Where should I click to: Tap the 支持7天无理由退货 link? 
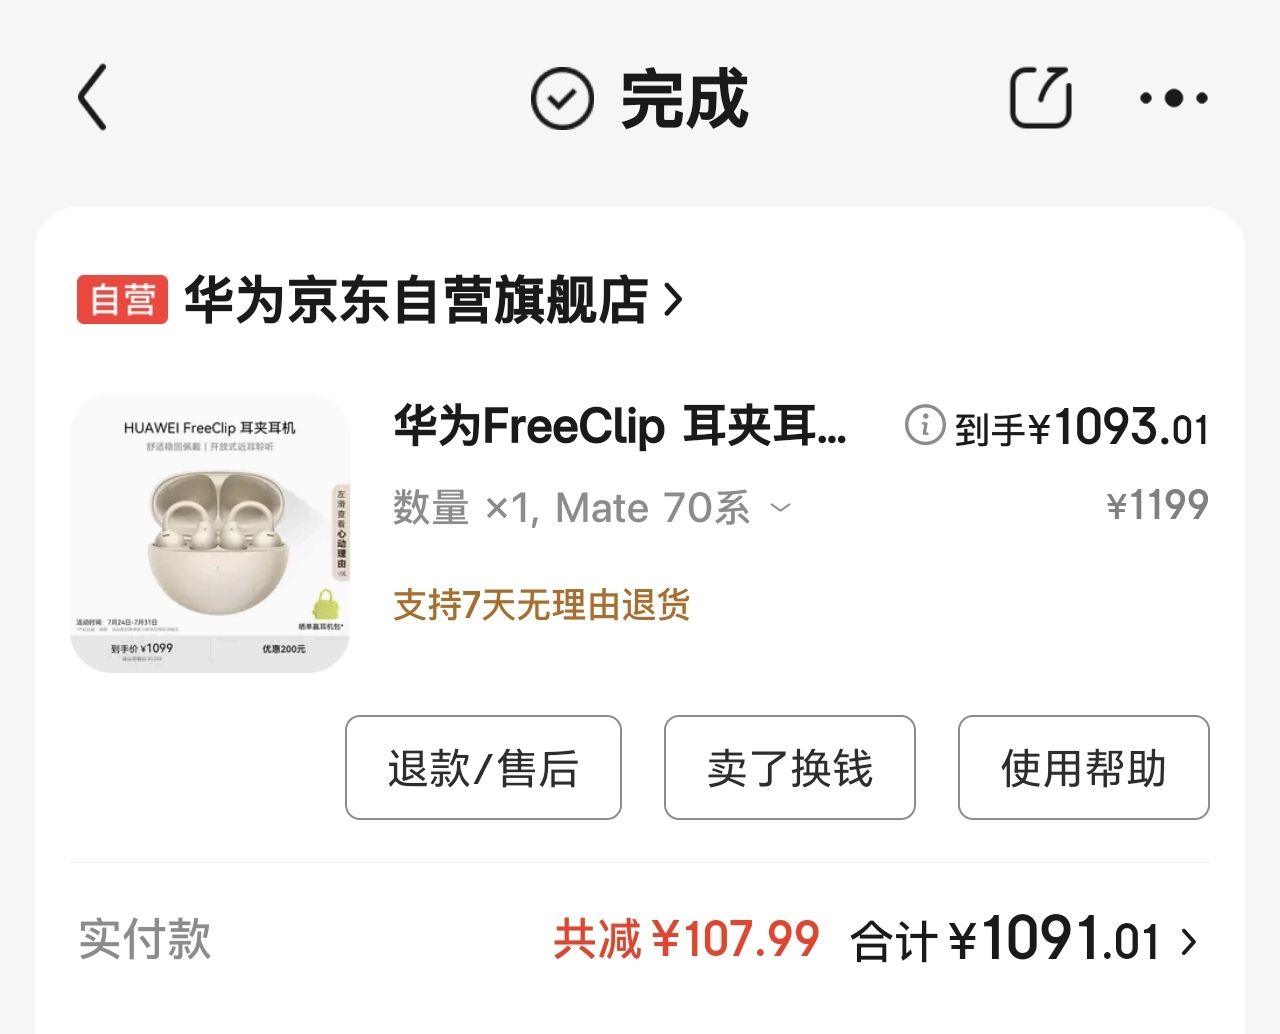click(541, 604)
